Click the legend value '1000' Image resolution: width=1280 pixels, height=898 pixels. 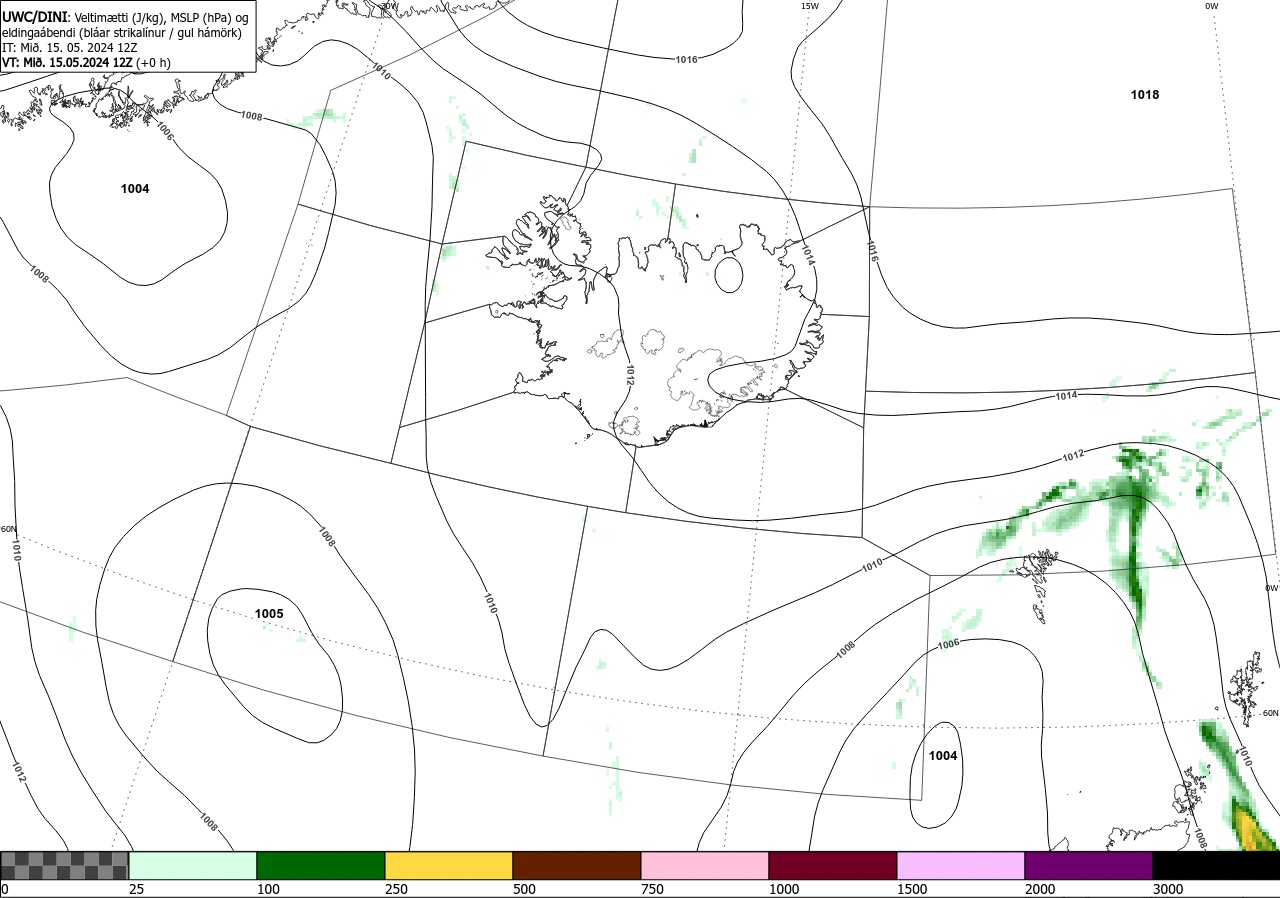(783, 889)
